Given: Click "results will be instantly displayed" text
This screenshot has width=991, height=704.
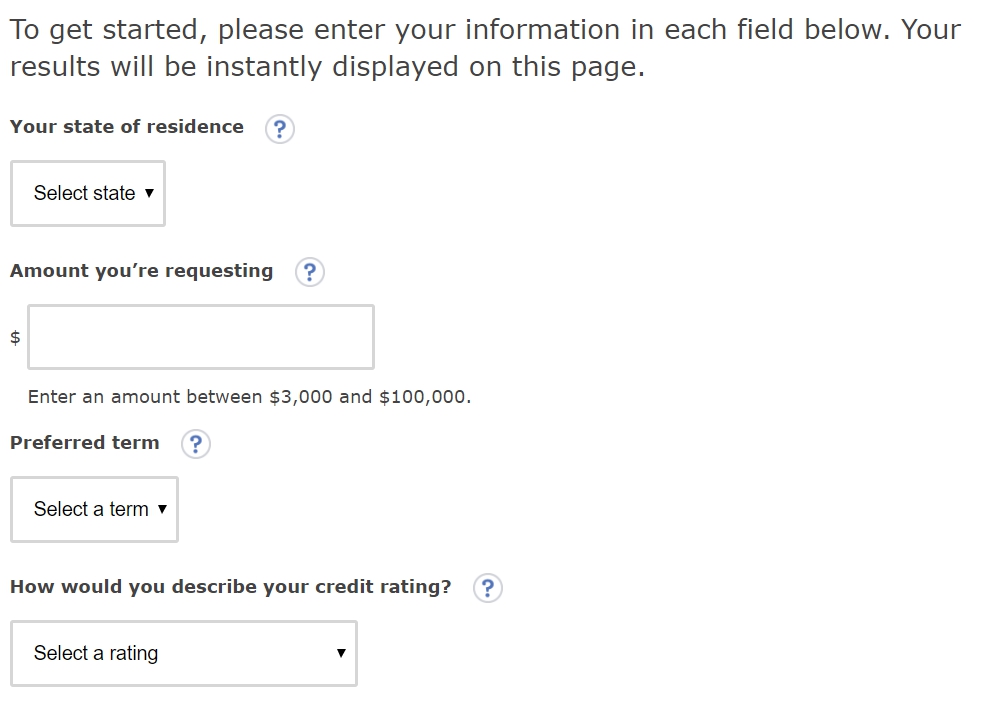Looking at the screenshot, I should 327,68.
